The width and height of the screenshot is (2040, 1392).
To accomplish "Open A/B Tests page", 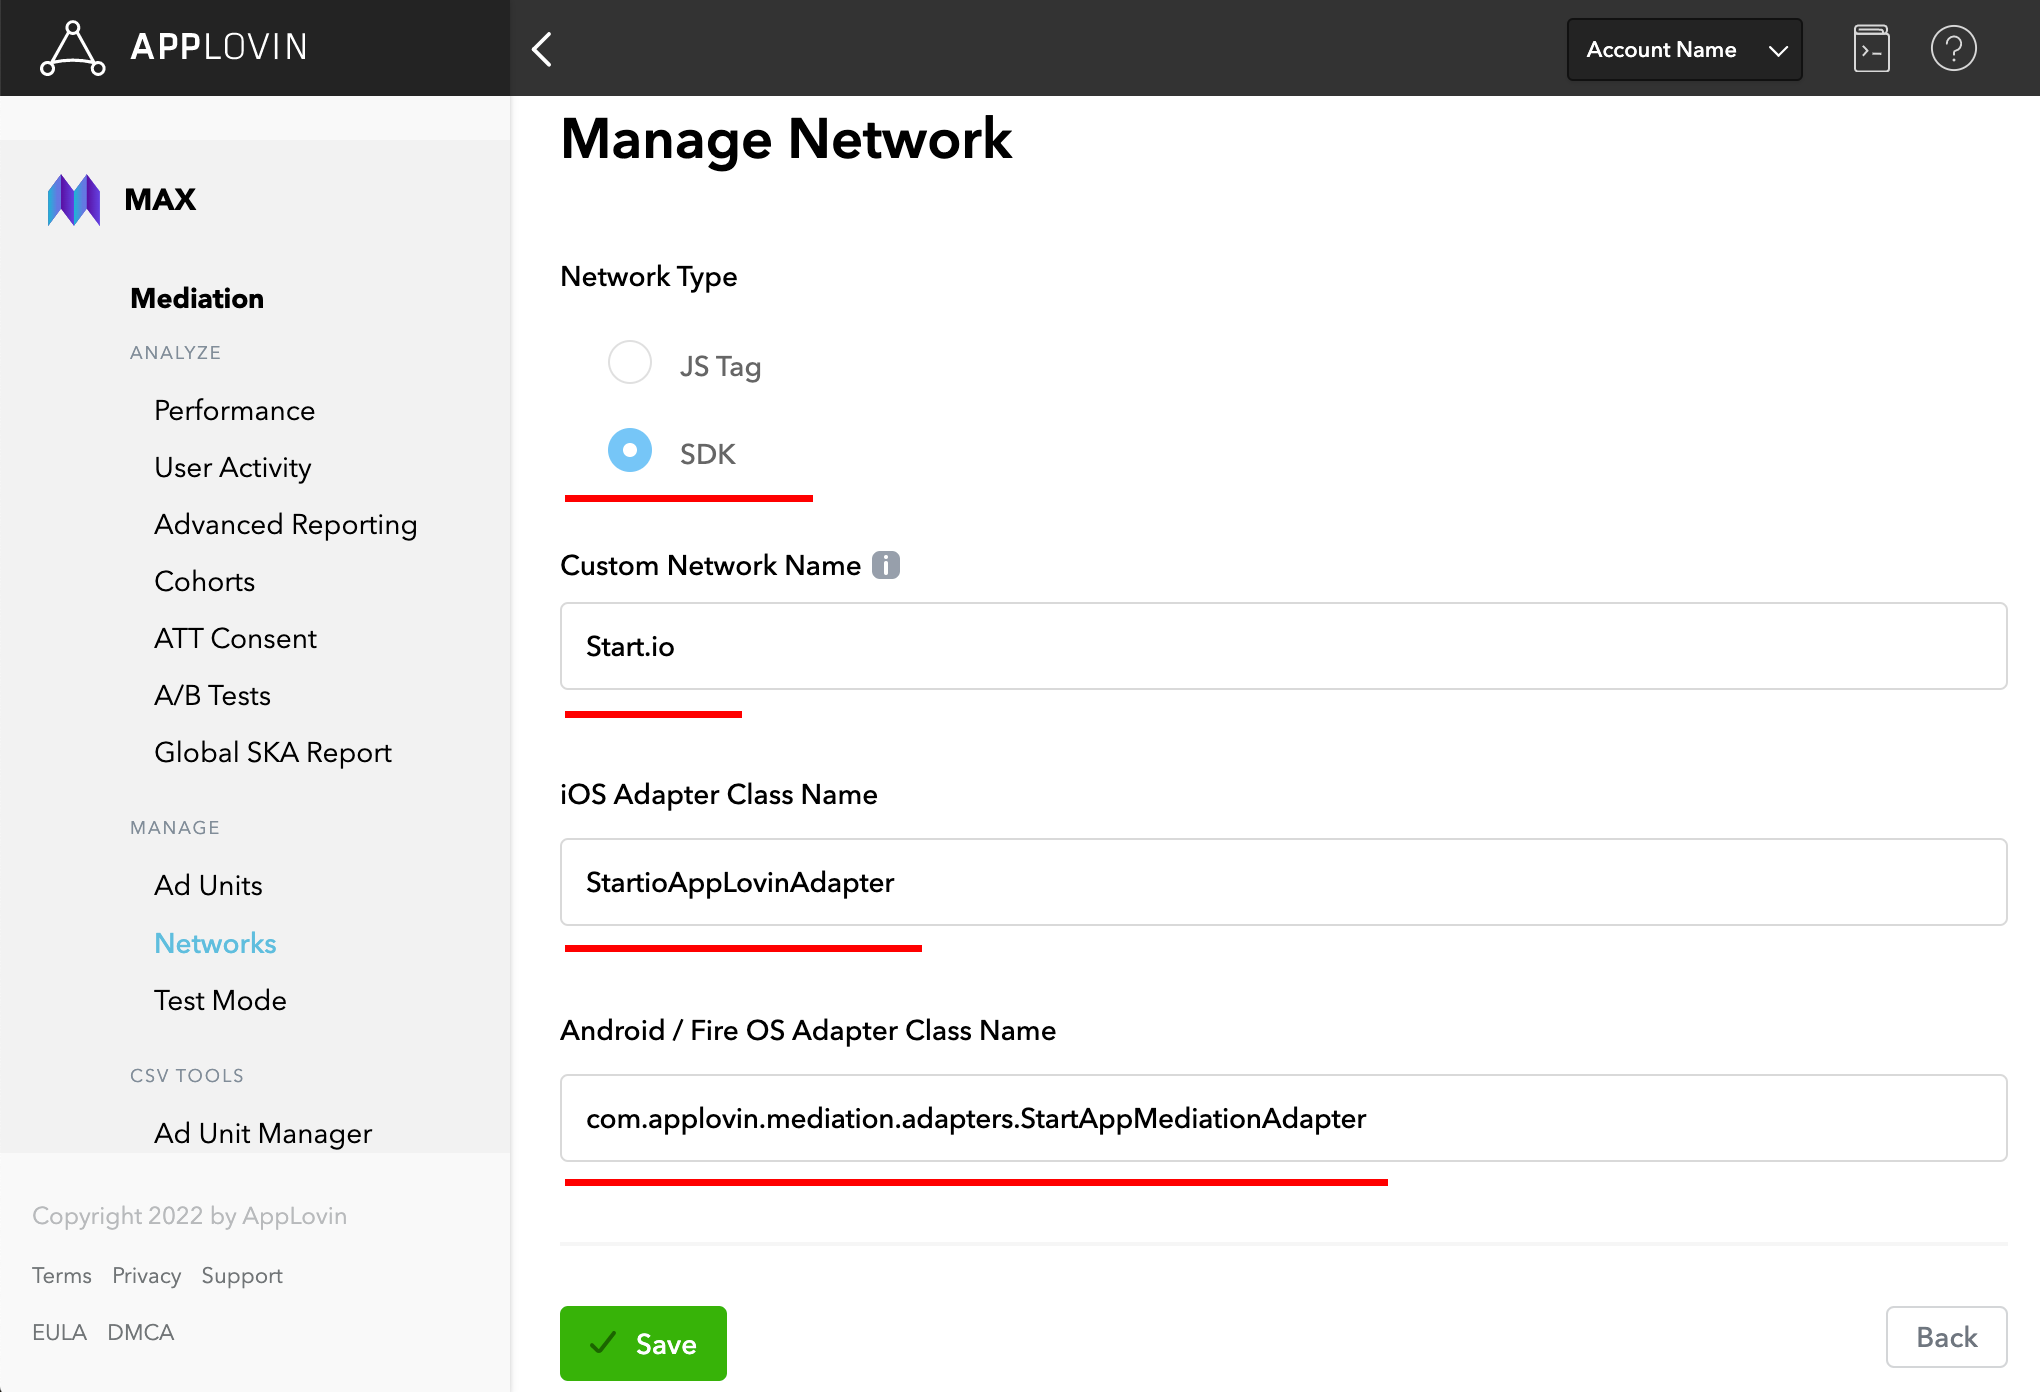I will [212, 695].
